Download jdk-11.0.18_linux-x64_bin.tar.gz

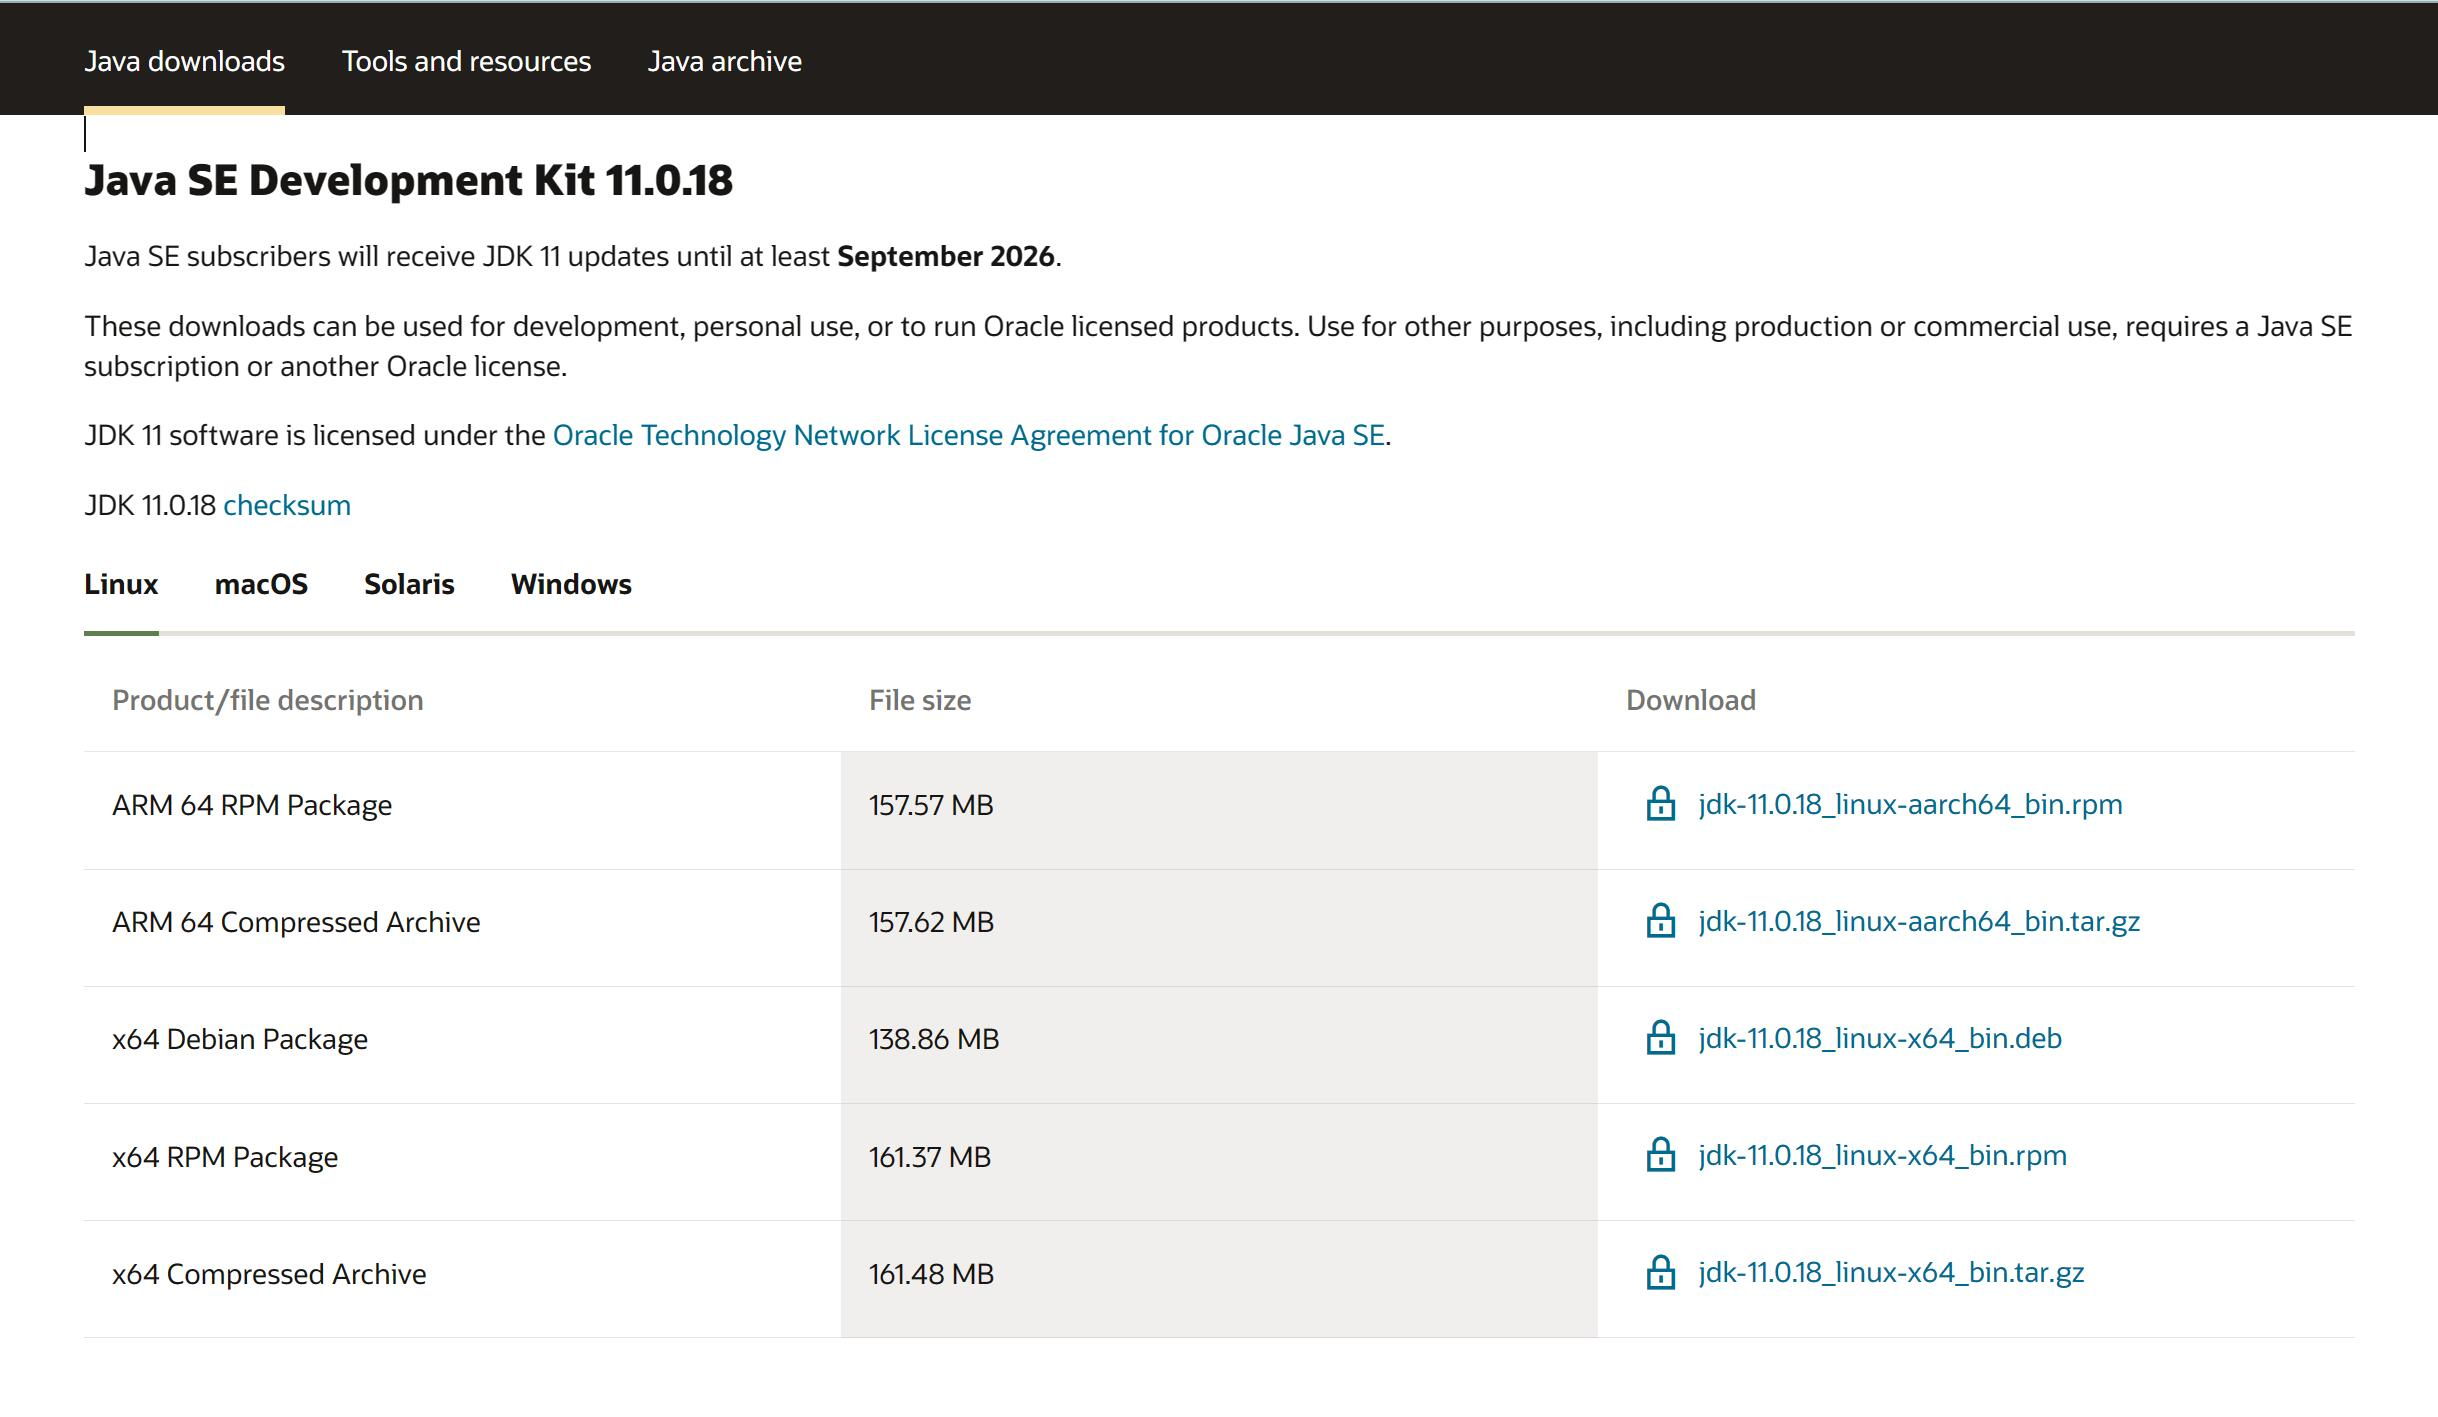pyautogui.click(x=1891, y=1272)
